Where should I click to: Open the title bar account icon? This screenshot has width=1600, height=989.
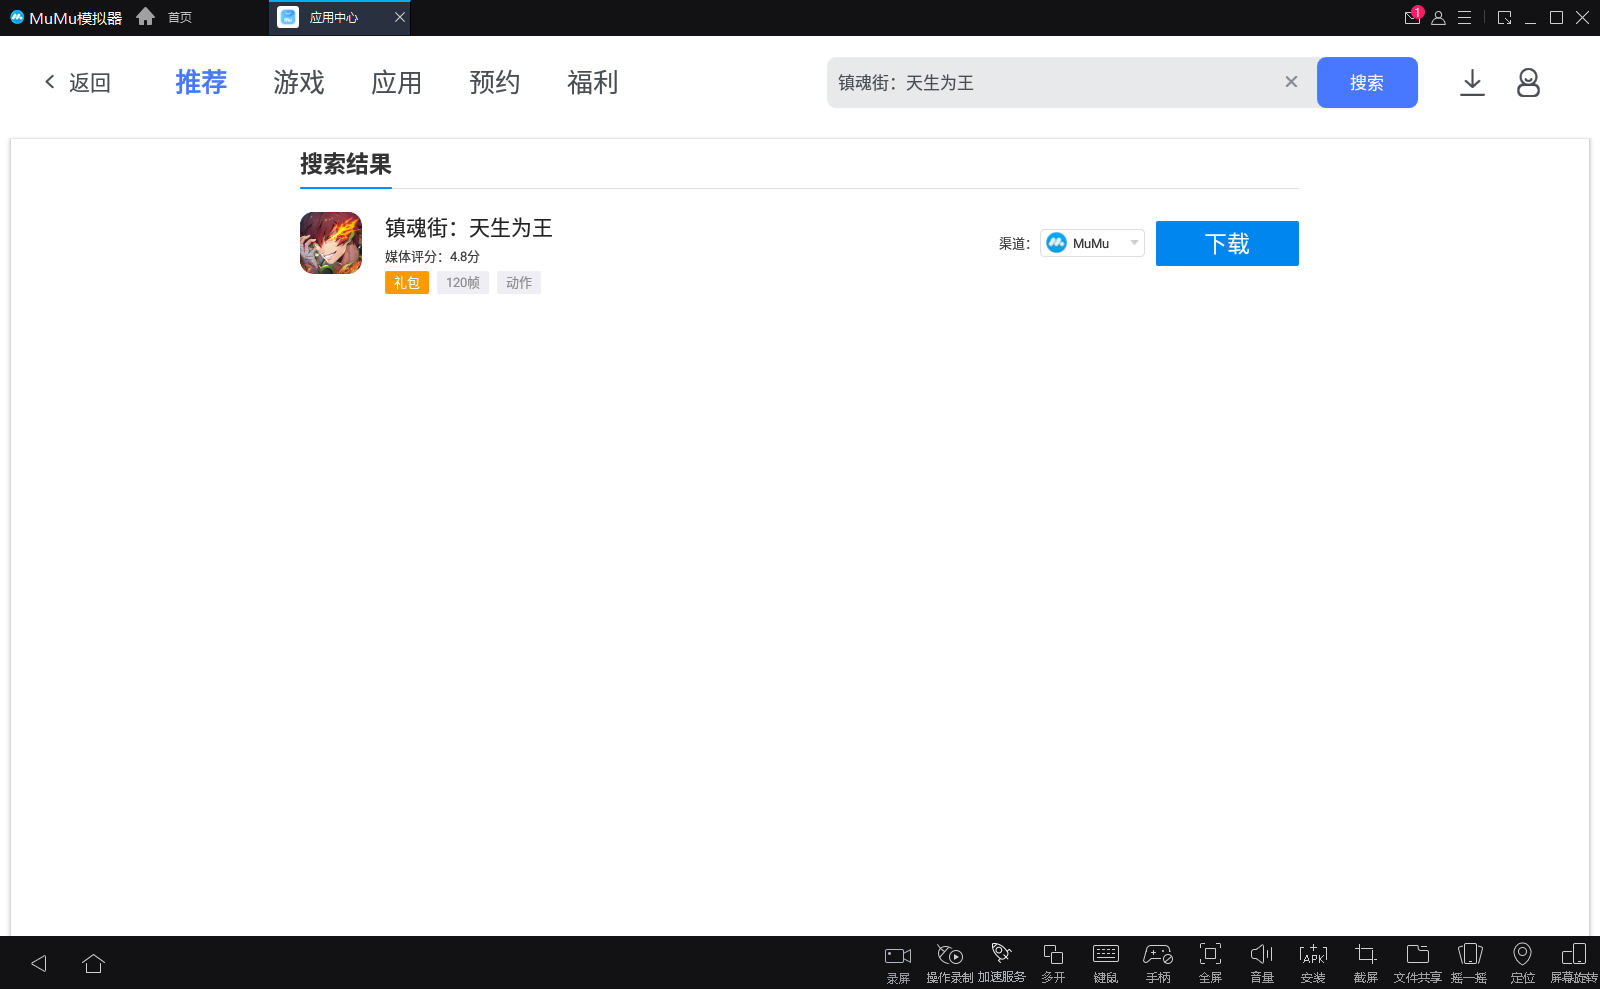tap(1438, 17)
